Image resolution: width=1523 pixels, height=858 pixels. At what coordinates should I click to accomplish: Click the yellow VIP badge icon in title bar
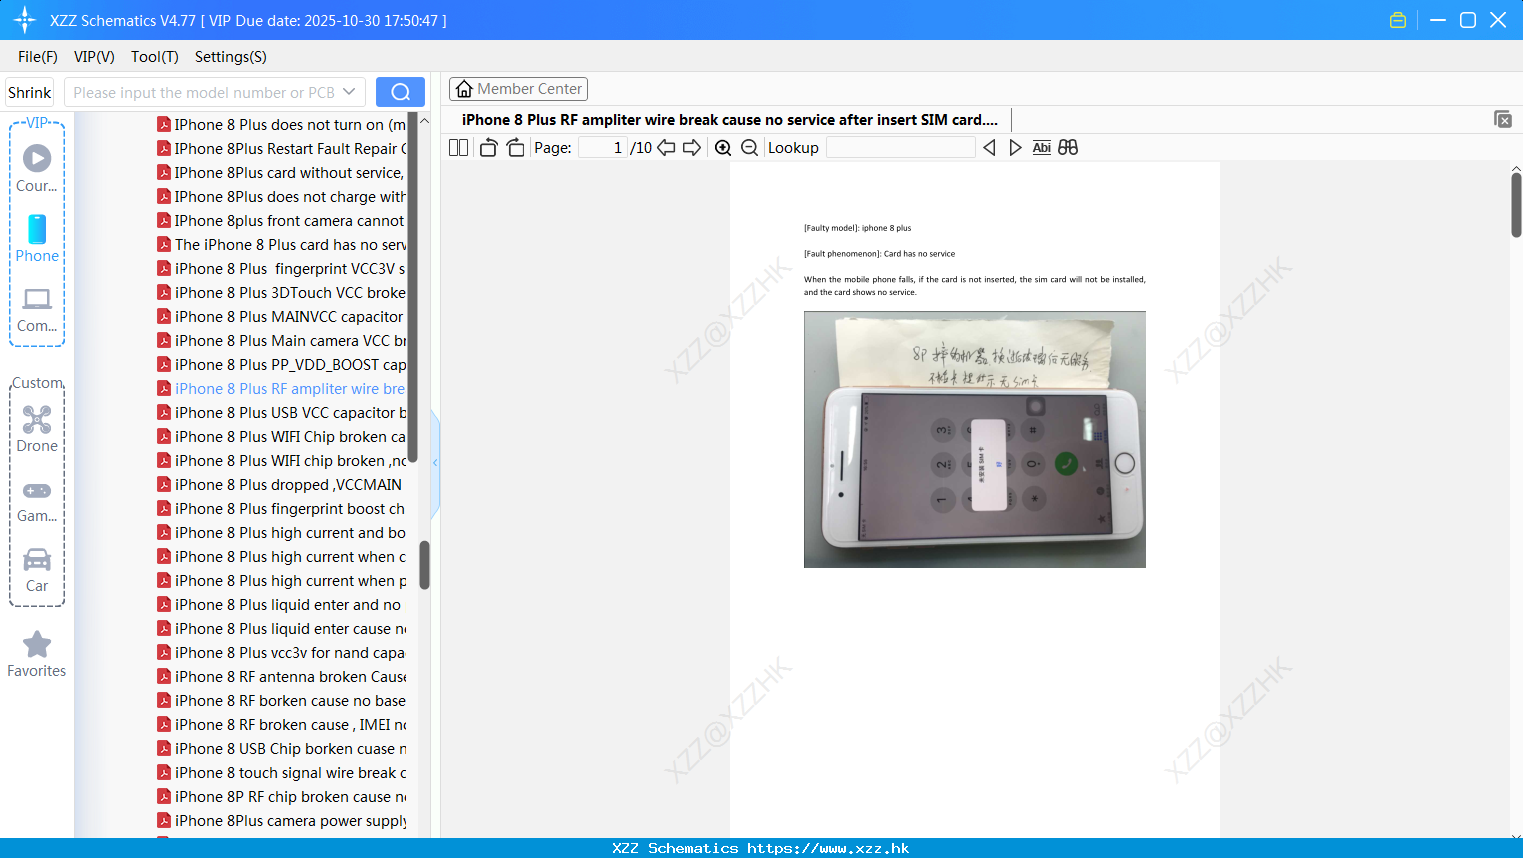pyautogui.click(x=1398, y=20)
